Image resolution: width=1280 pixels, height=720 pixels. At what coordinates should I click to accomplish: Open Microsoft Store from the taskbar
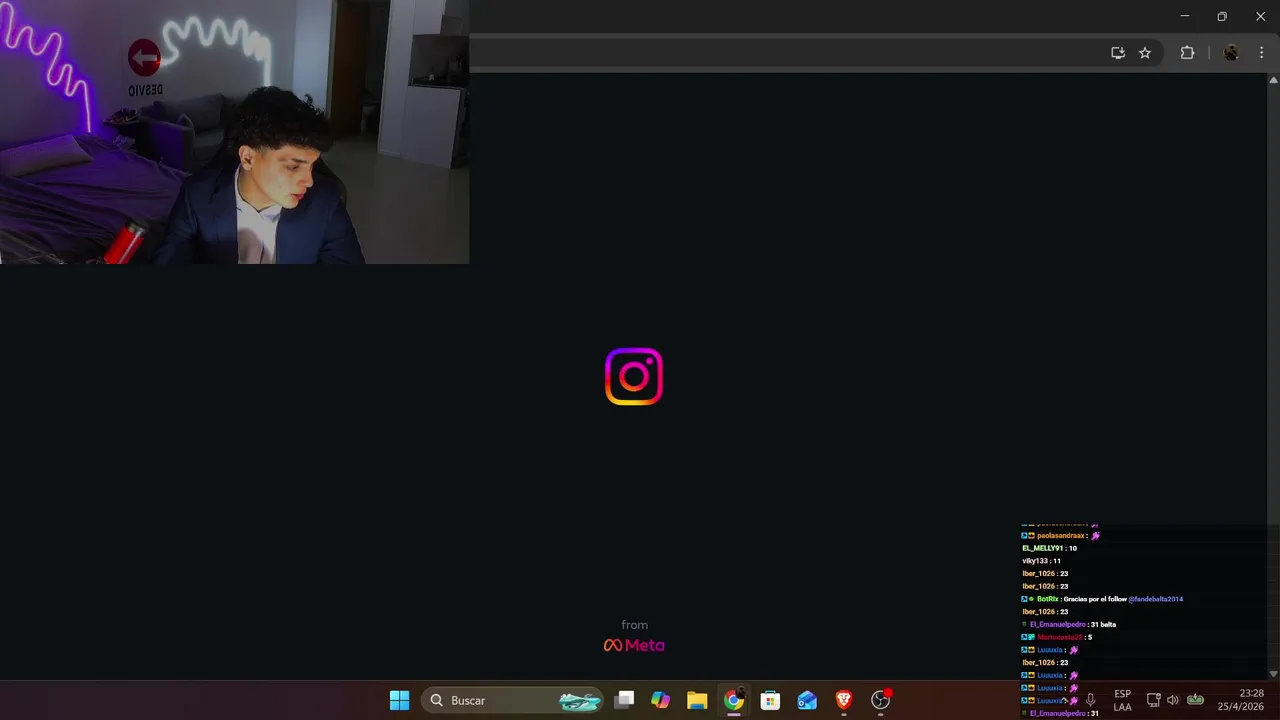coord(770,700)
